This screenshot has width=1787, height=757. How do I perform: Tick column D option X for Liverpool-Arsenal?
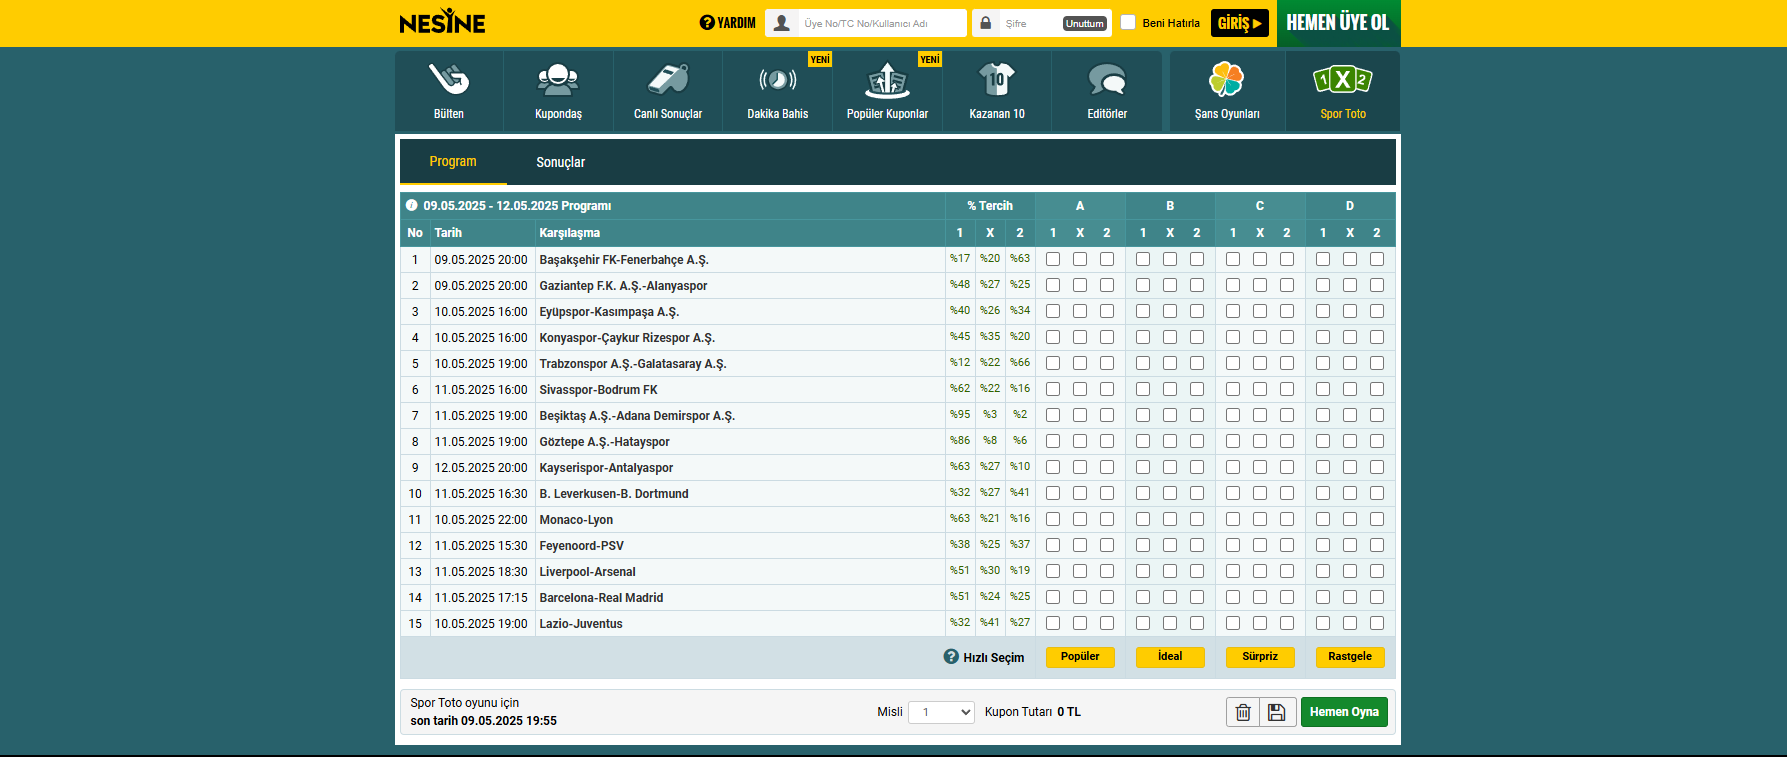coord(1350,571)
